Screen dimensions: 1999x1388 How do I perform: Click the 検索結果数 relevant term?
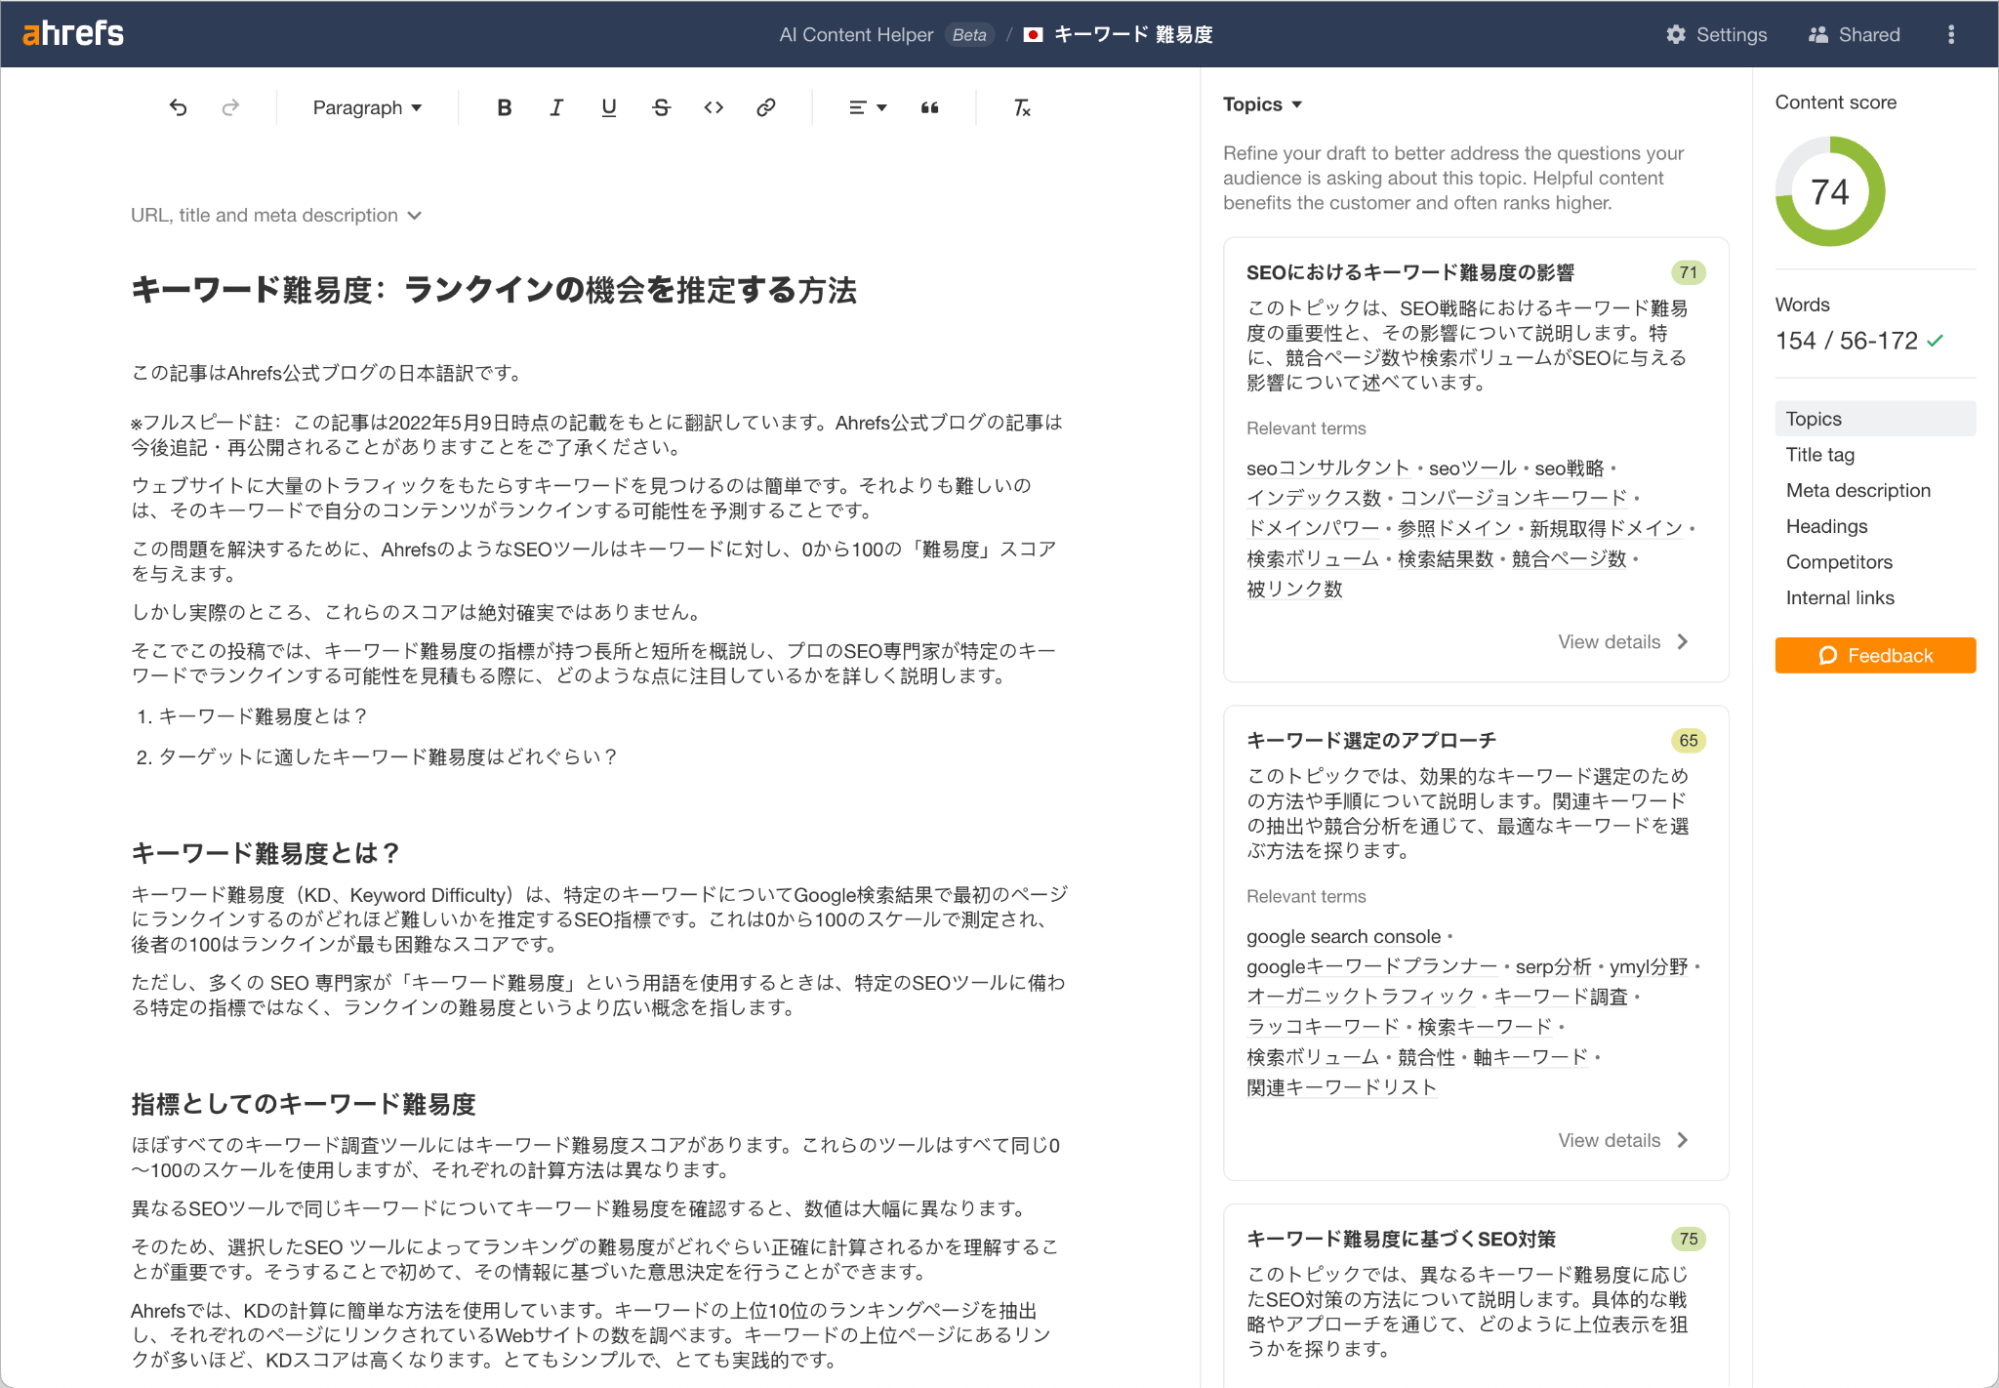tap(1445, 559)
